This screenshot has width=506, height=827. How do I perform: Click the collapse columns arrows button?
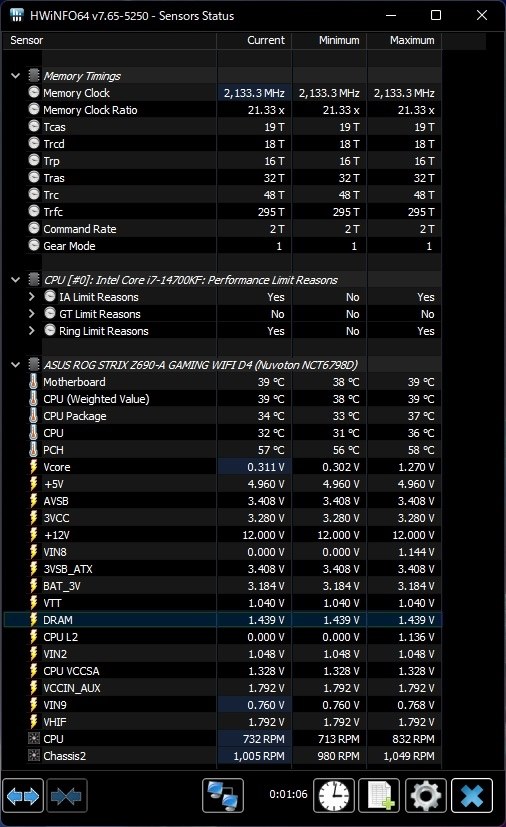(x=66, y=795)
